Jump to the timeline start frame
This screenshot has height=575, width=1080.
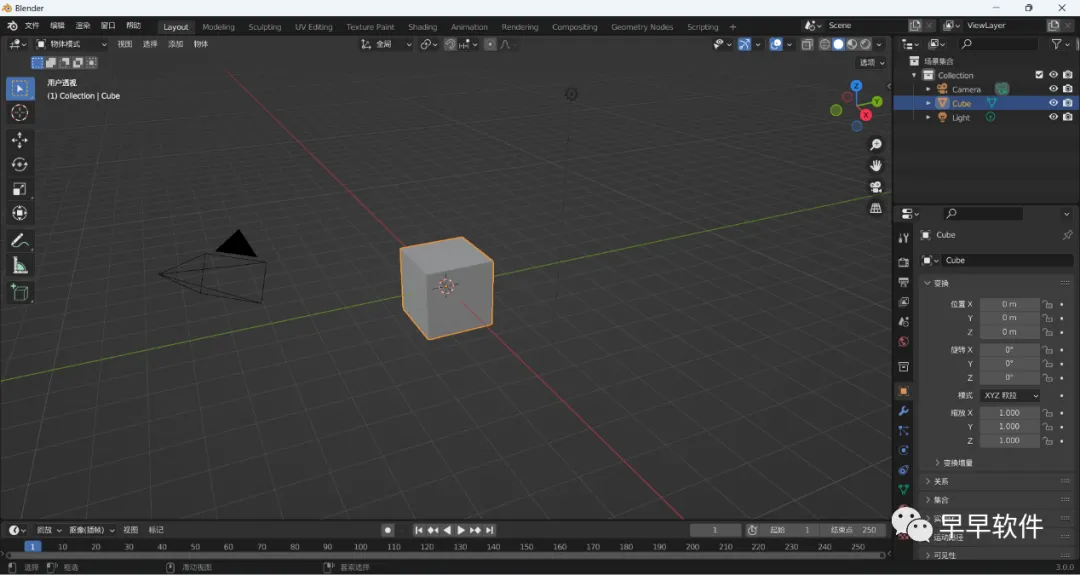point(418,530)
